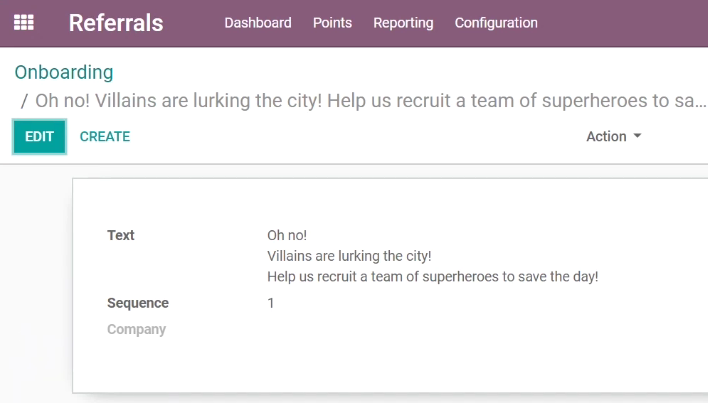Viewport: 708px width, 403px height.
Task: Open the Points menu
Action: pos(332,23)
